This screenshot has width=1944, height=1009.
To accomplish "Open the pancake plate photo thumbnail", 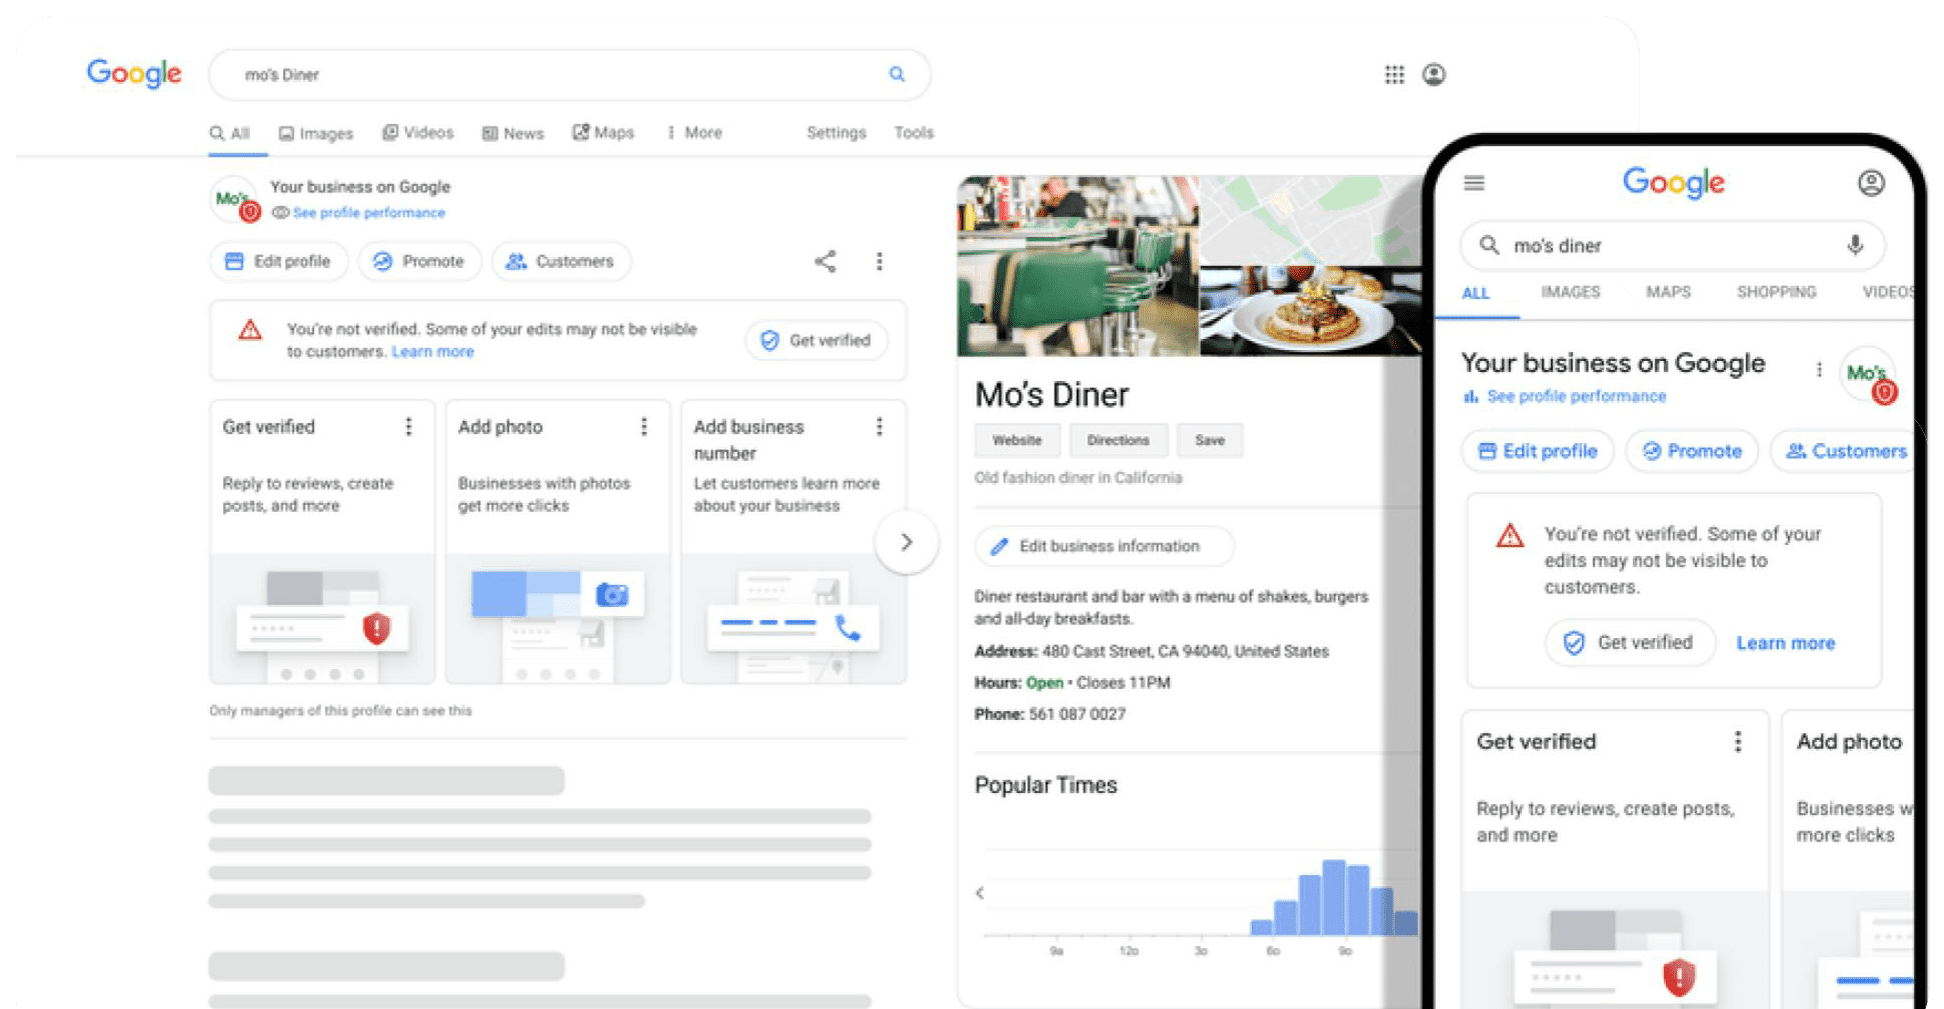I will pos(1310,311).
